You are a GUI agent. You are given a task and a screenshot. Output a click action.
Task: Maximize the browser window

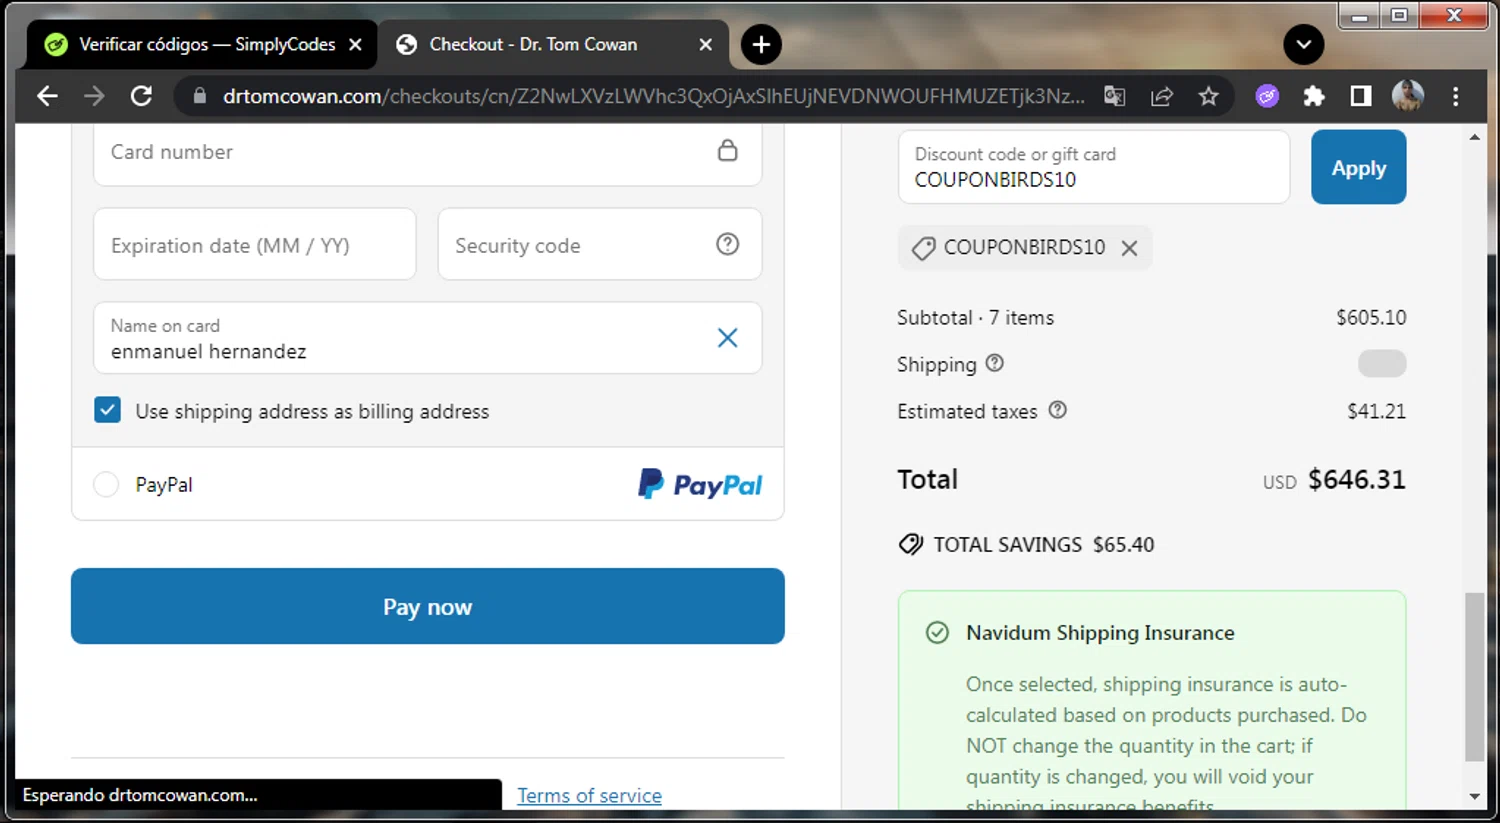1399,16
